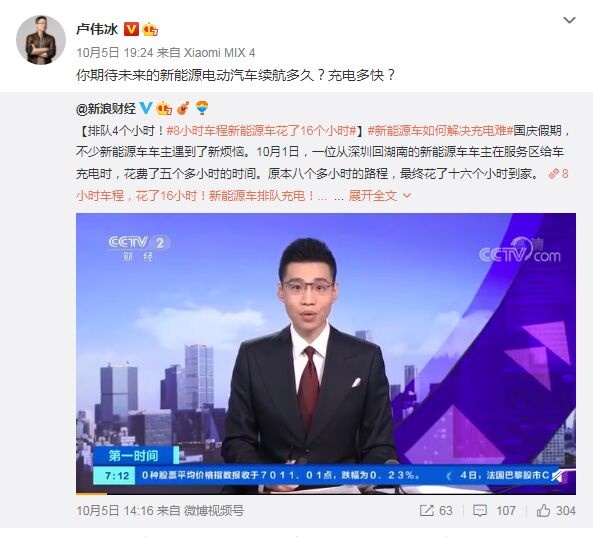Click the membership crown badge next to 卢伟冰

151,29
